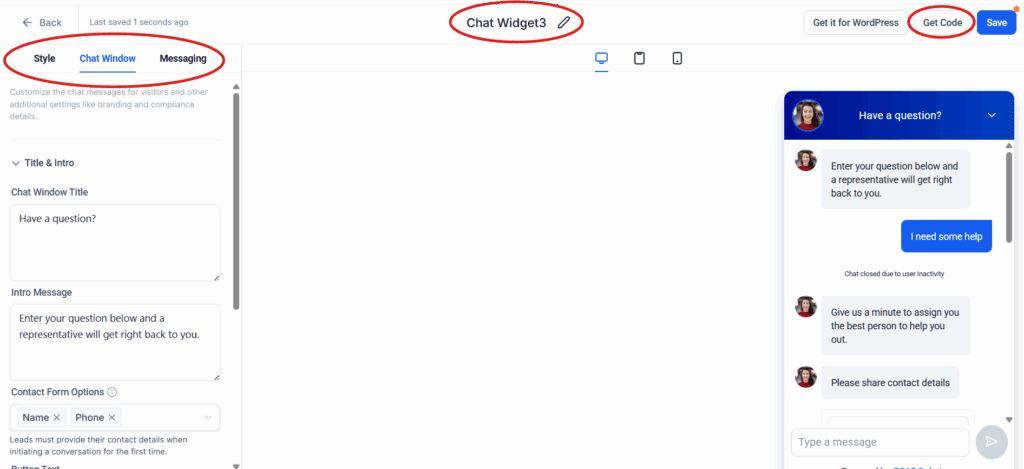Screen dimensions: 1024x469
Task: Open the Messaging tab
Action: (183, 59)
